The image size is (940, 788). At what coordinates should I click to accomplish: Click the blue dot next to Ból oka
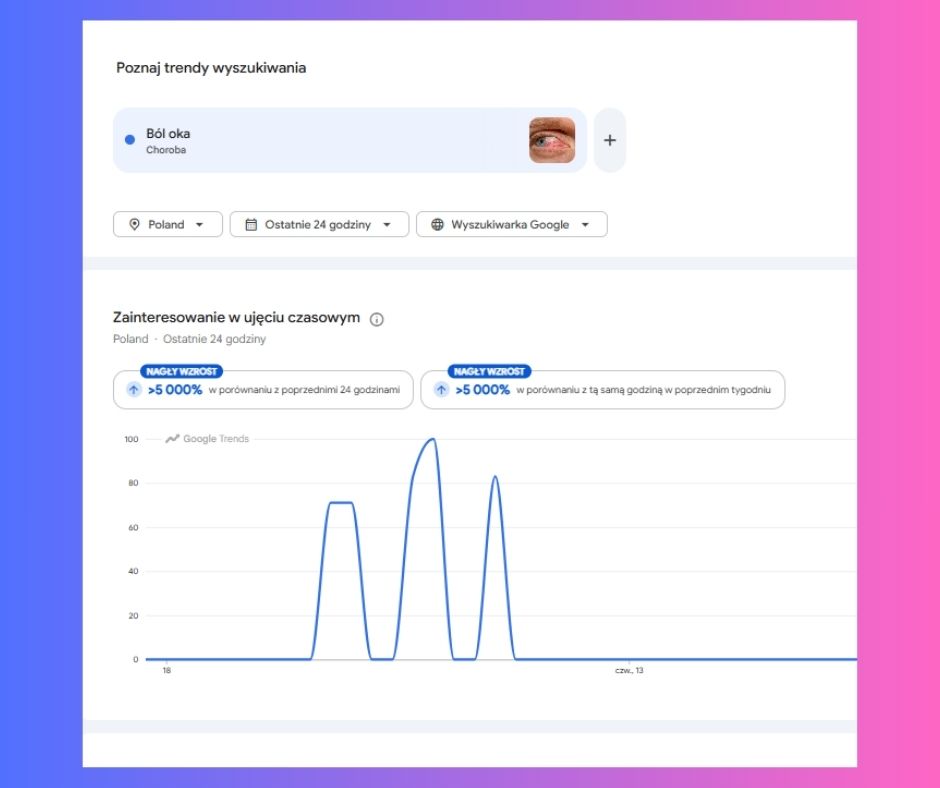point(129,140)
